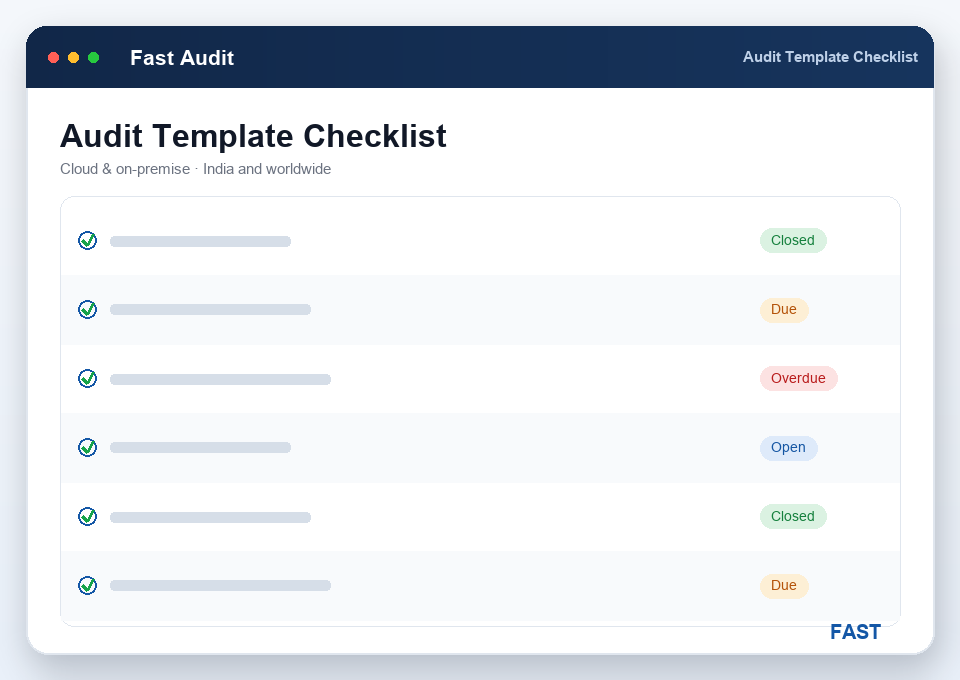Click the Closed badge in the first row
The height and width of the screenshot is (680, 960).
coord(793,241)
